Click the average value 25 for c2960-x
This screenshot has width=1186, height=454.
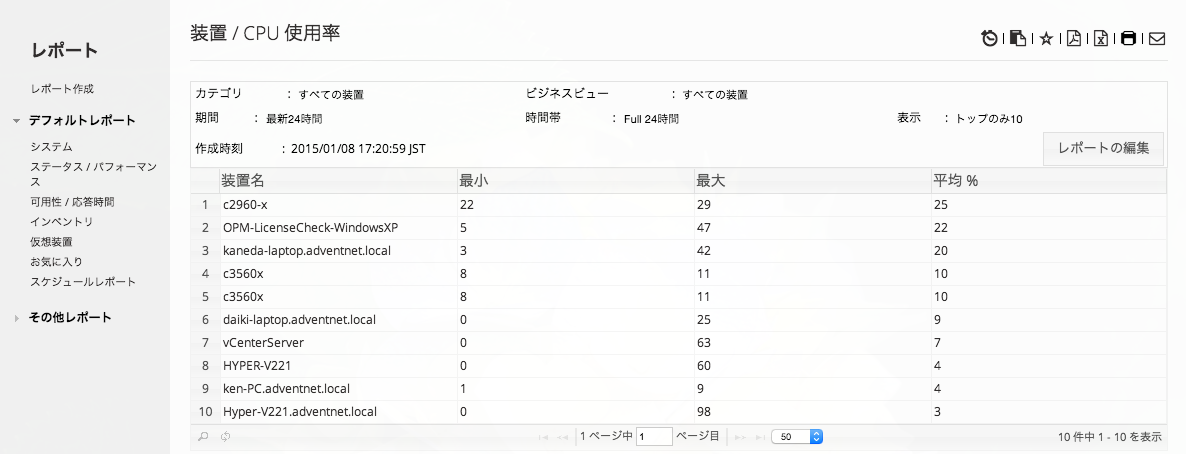click(x=1048, y=204)
